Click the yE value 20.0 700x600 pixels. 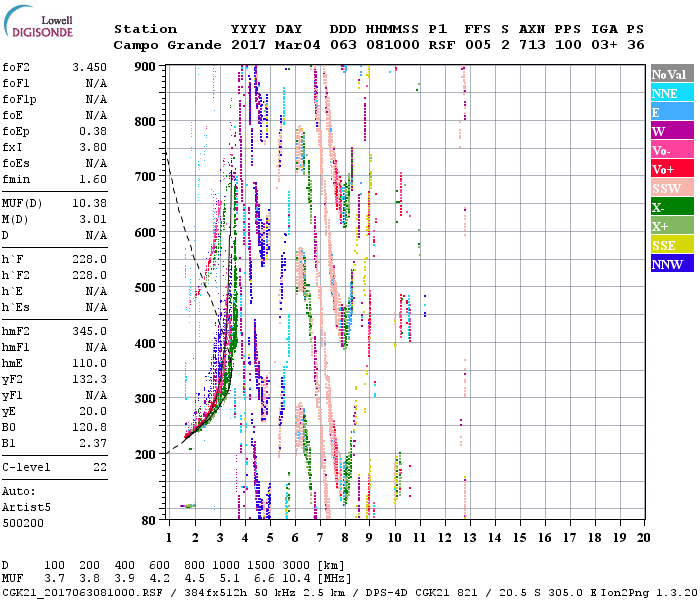(93, 412)
